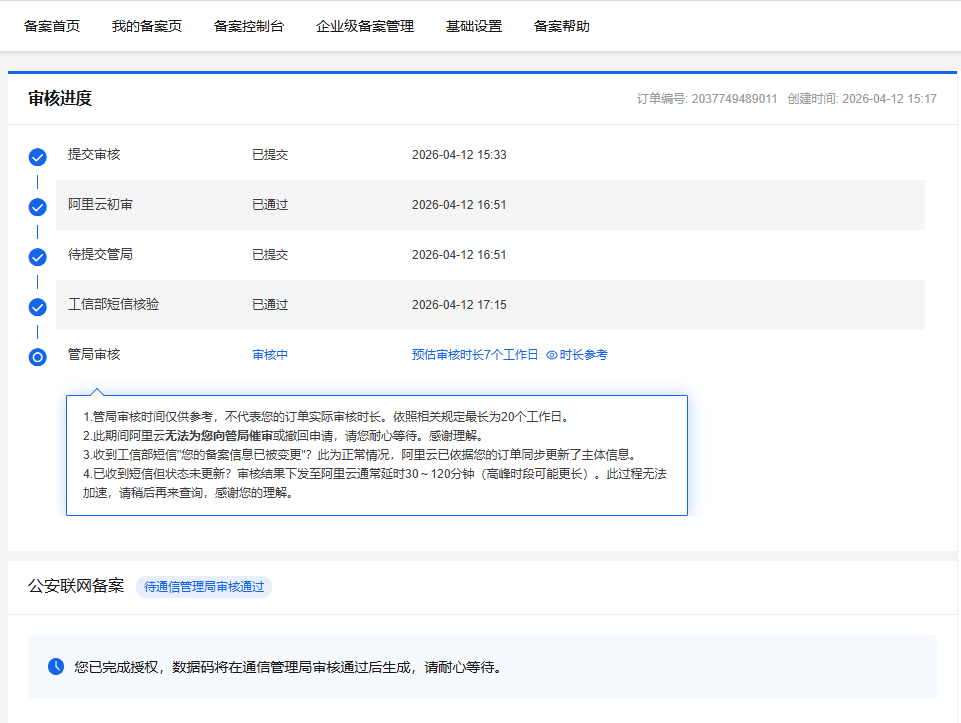Open 备案帮助 in the top menu
This screenshot has width=961, height=723.
562,26
